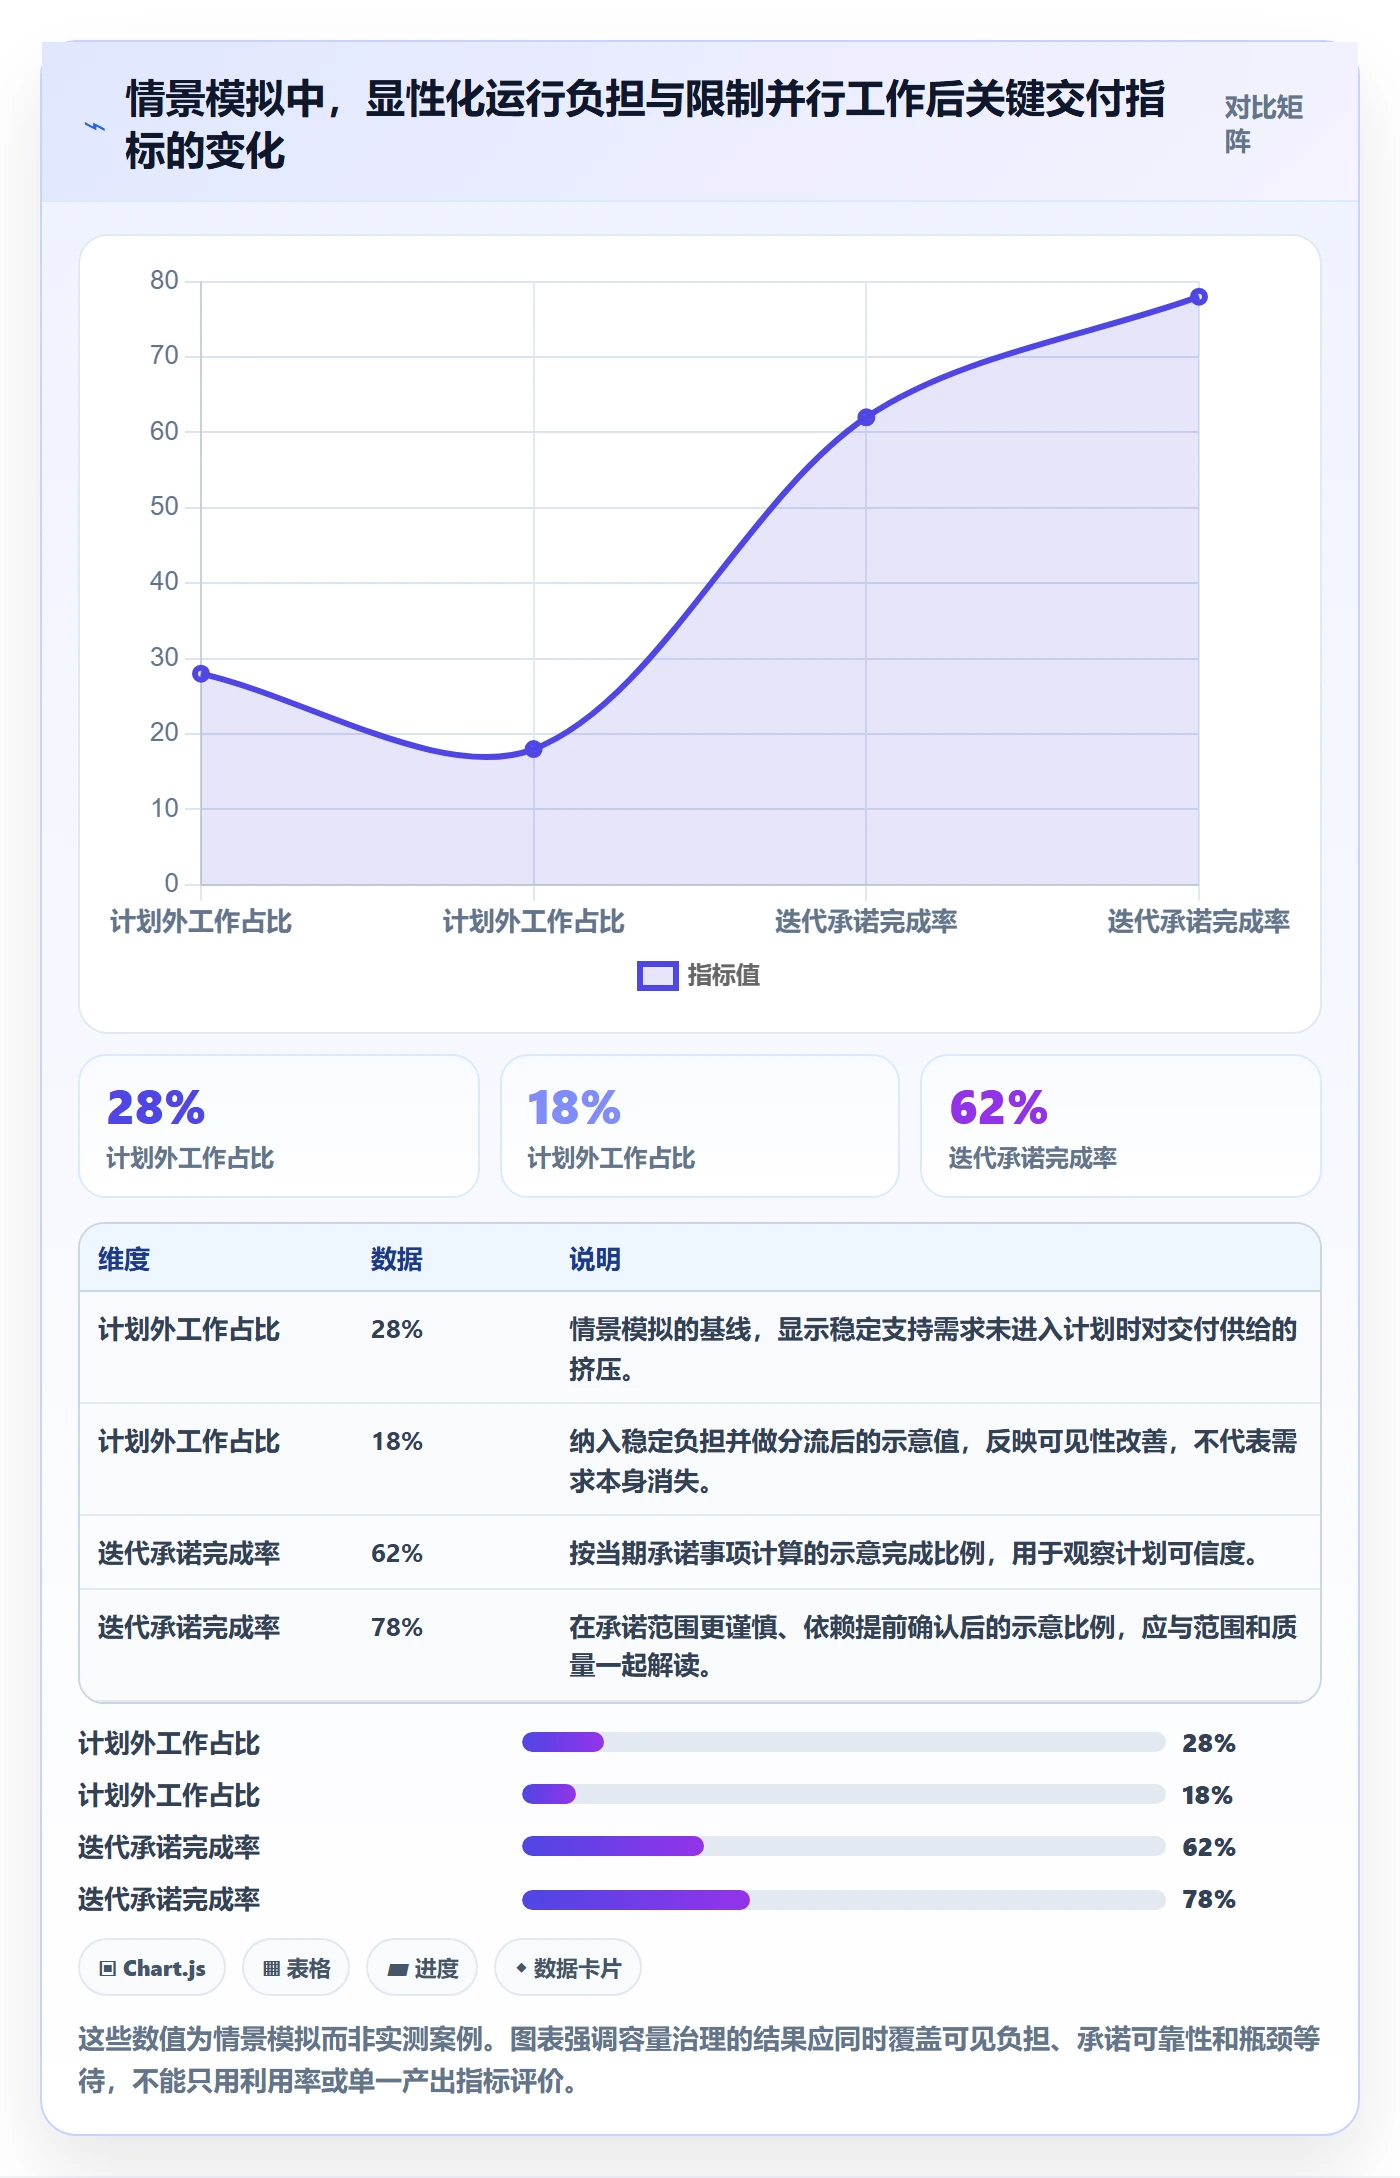This screenshot has height=2178, width=1400.
Task: Click the 表格 chip
Action: tap(296, 1968)
